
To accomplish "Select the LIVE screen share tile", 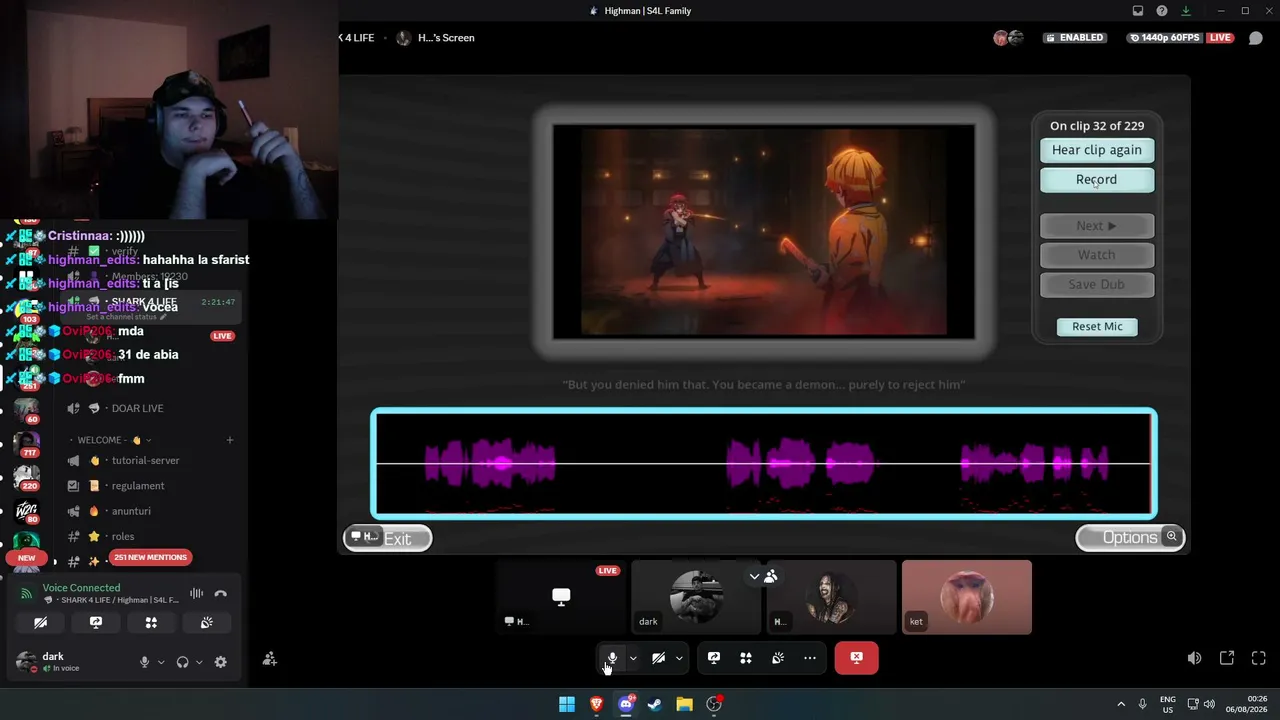I will pyautogui.click(x=561, y=597).
